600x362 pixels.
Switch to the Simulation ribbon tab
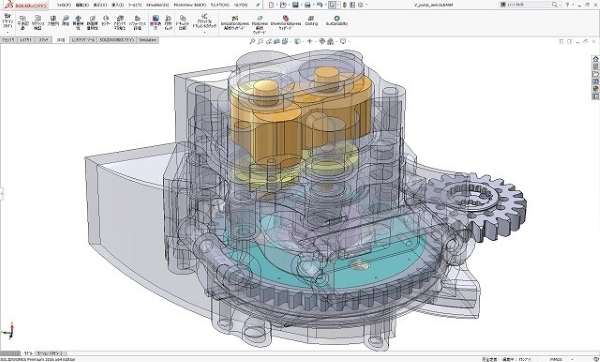[147, 40]
